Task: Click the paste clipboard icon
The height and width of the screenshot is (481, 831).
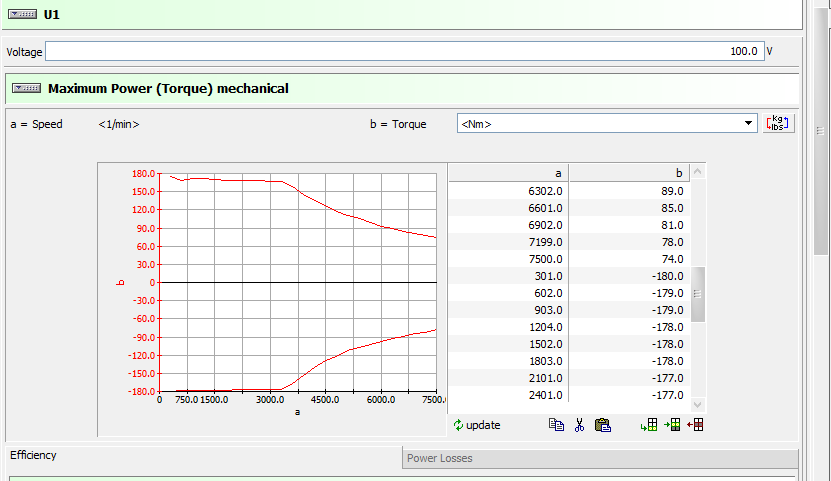Action: click(603, 425)
